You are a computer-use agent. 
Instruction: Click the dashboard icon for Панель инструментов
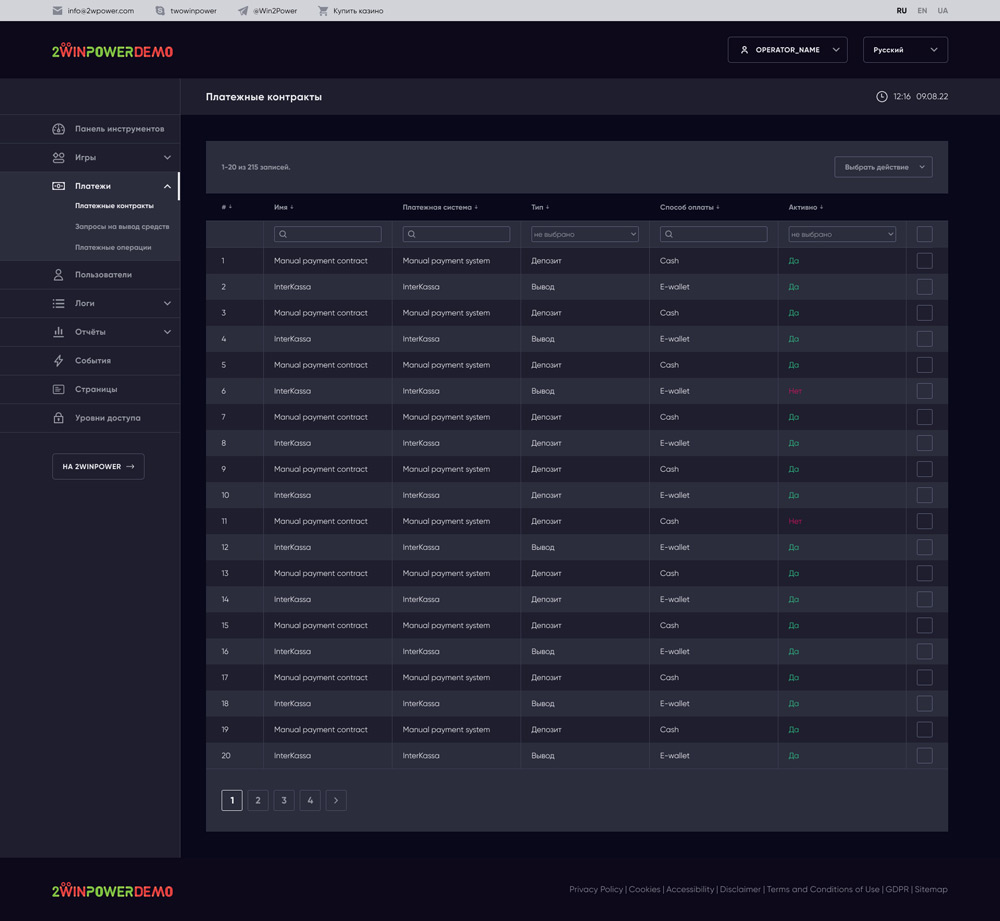(58, 129)
